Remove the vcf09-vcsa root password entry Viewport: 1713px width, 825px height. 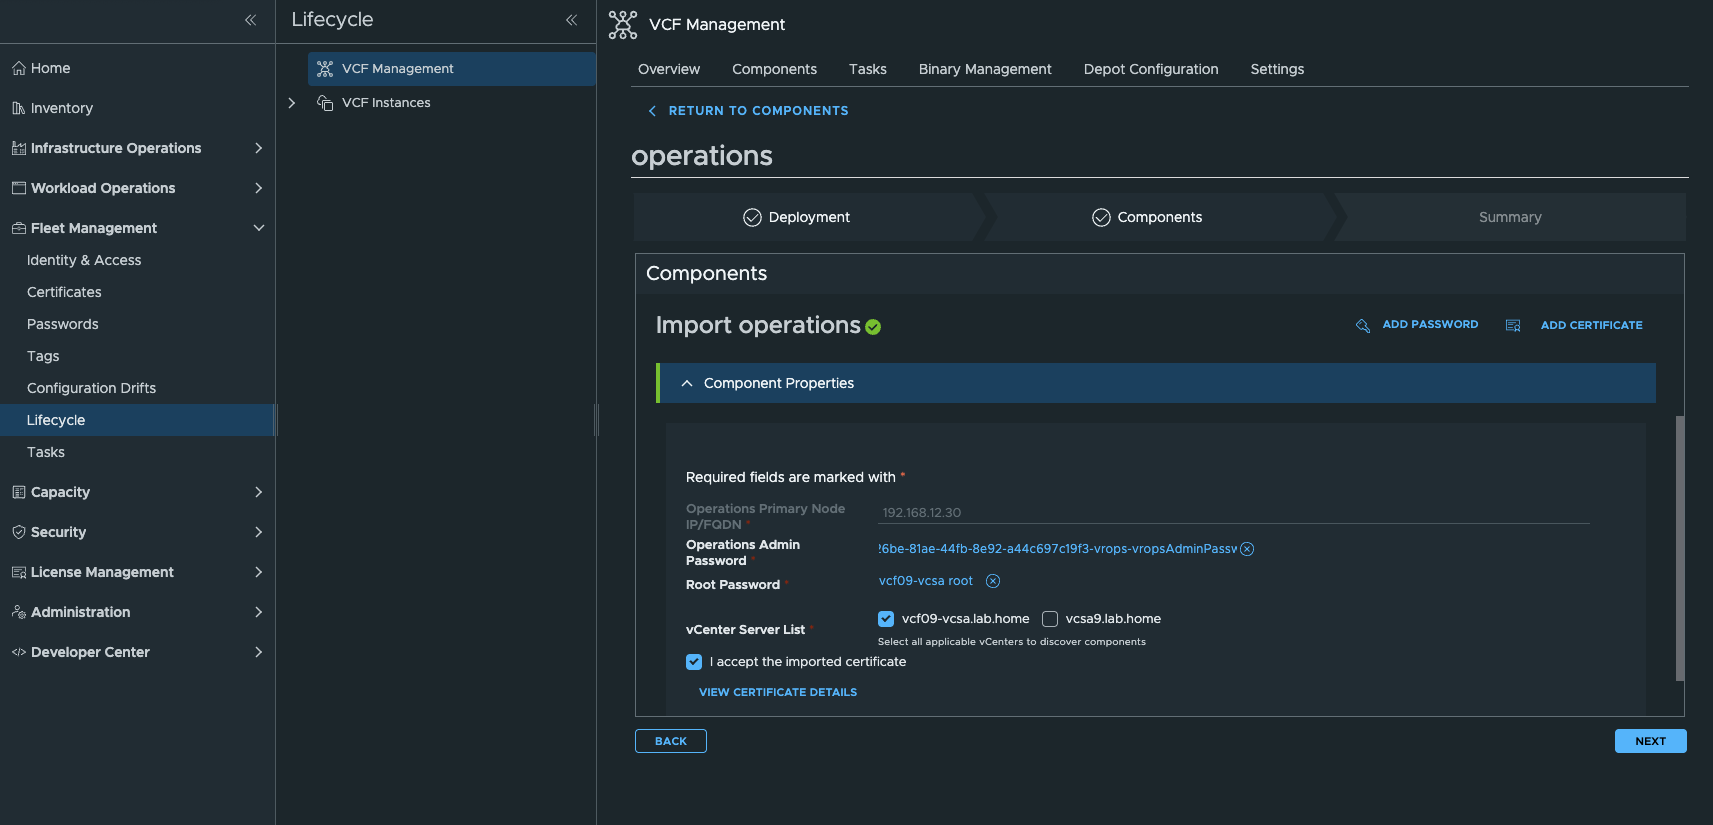992,581
